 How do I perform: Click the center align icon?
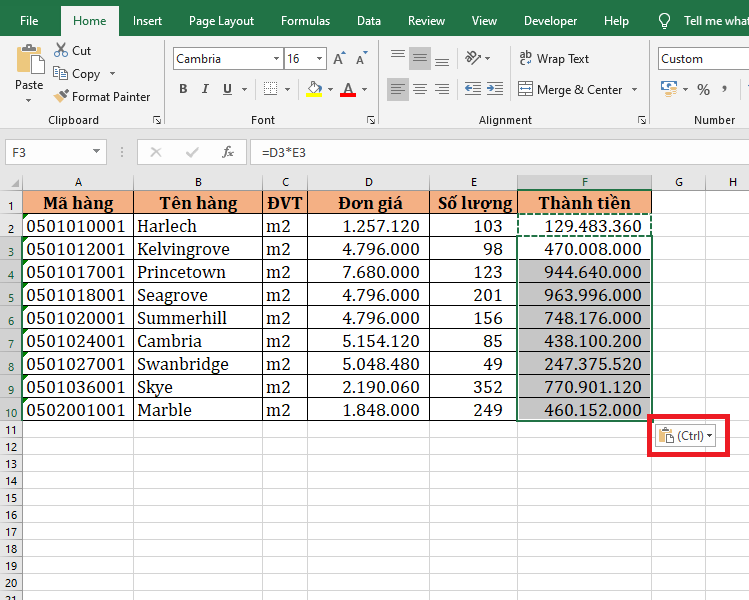coord(420,90)
